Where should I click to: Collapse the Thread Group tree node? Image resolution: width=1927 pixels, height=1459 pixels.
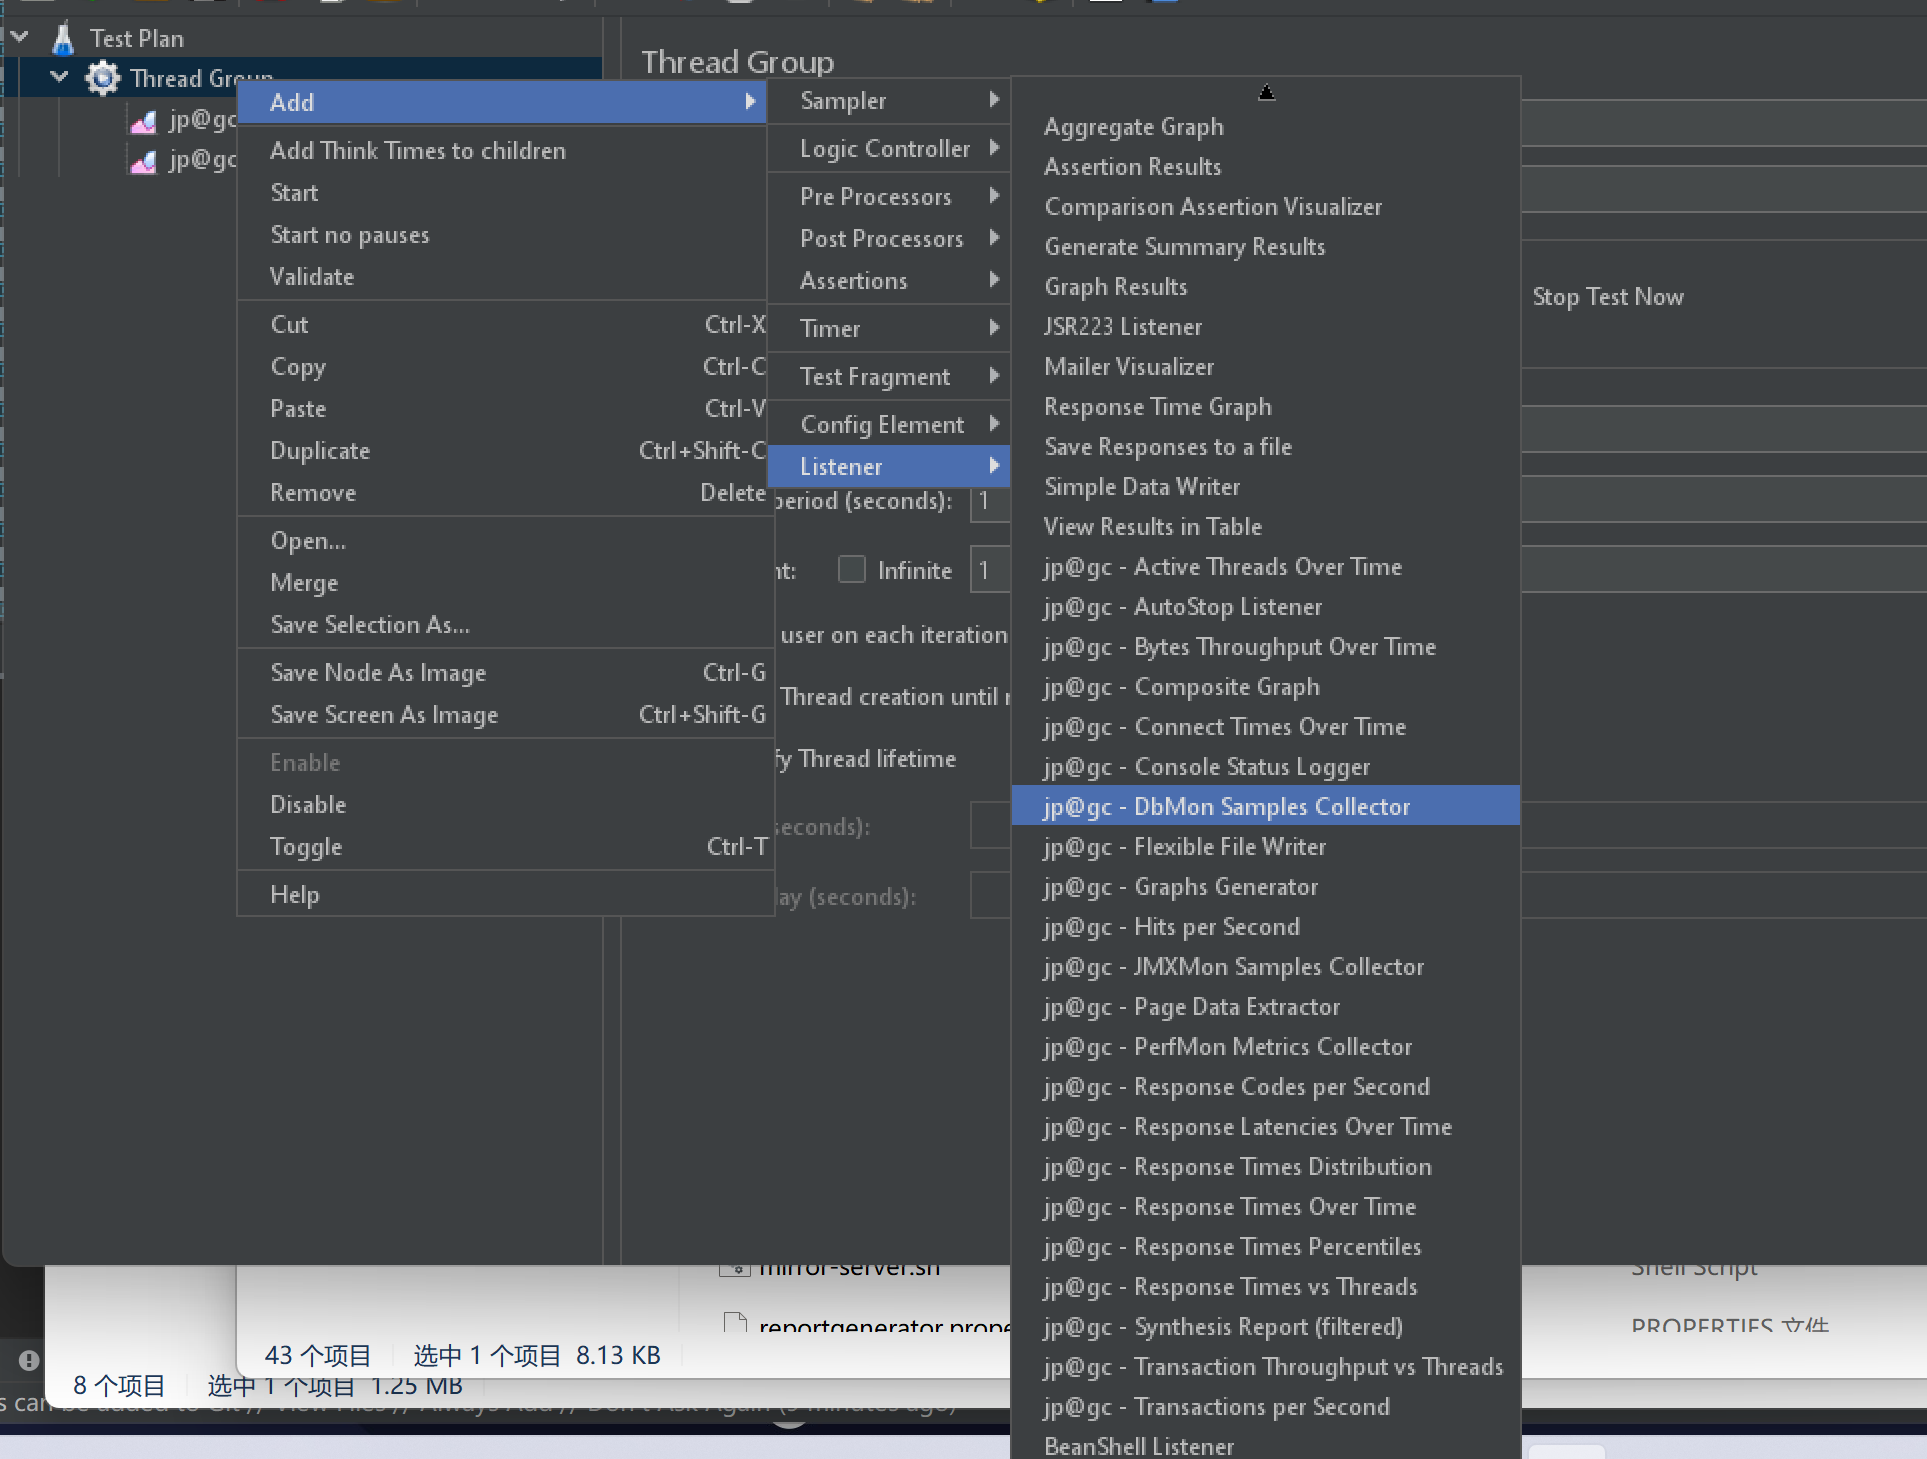coord(60,77)
